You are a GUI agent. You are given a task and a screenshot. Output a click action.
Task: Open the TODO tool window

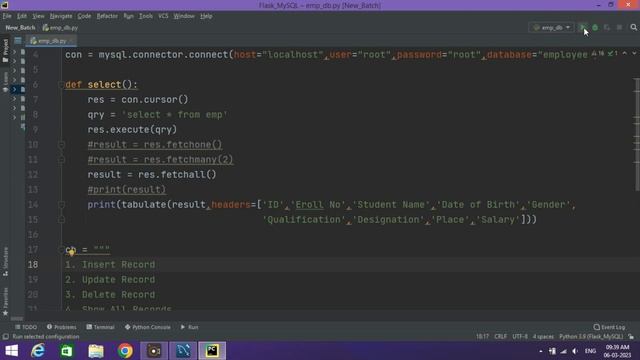[x=26, y=327]
